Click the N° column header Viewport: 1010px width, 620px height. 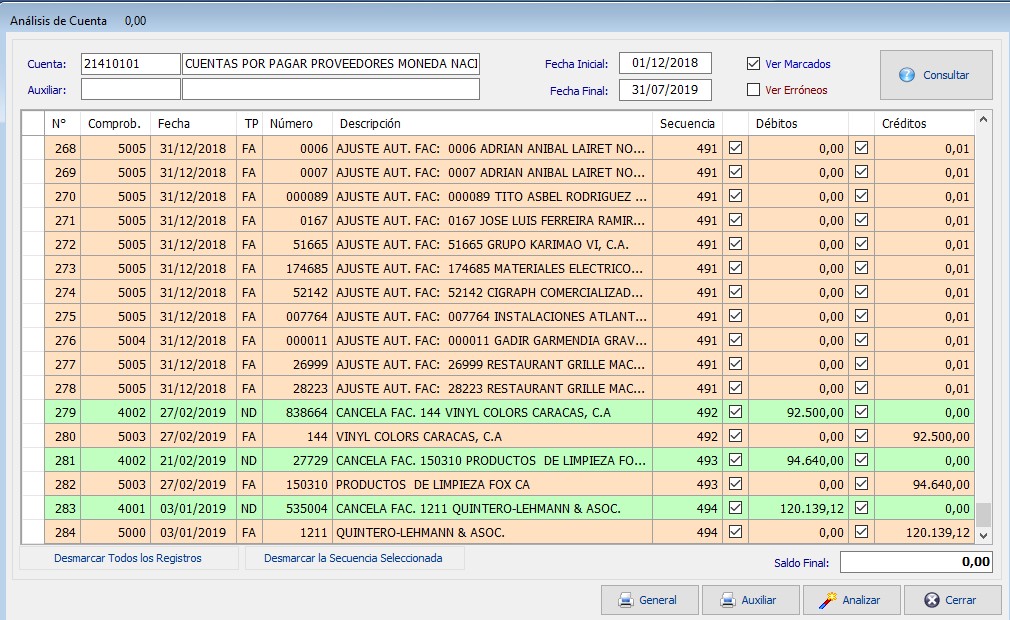coord(62,124)
